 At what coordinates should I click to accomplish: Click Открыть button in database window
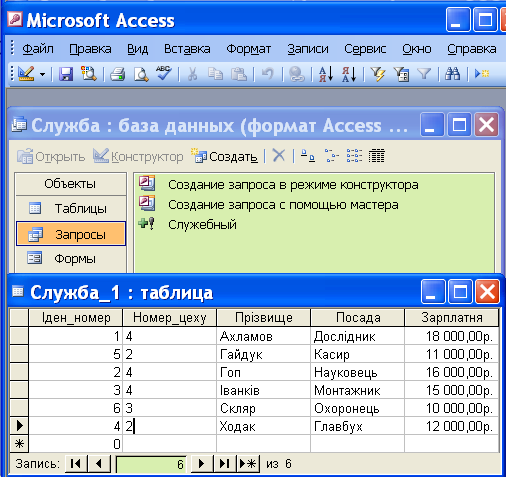point(51,156)
